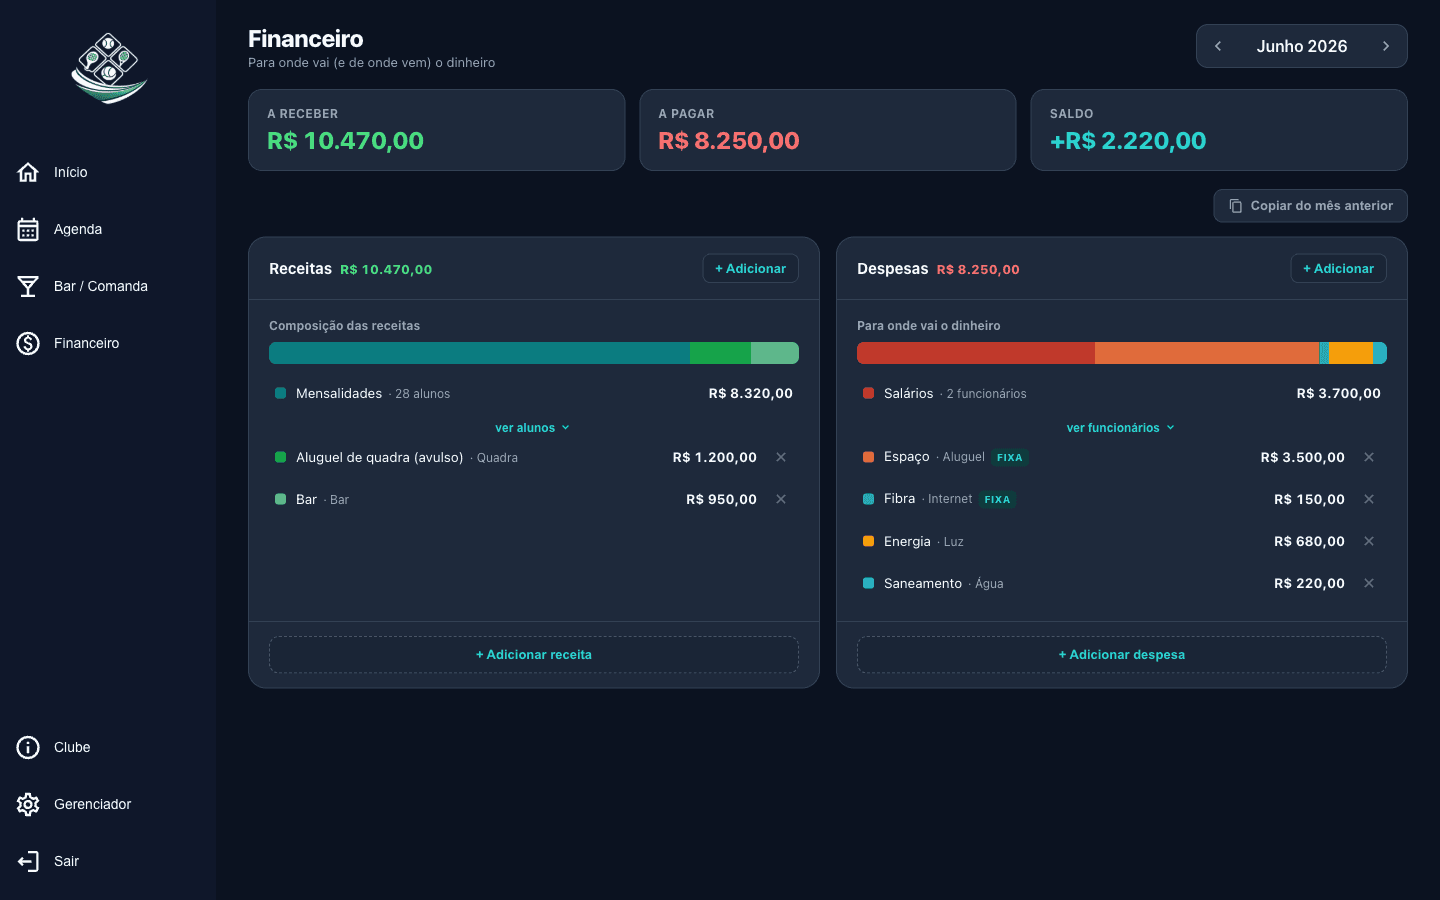Click the Energia yellow color dot
1440x900 pixels.
[869, 541]
